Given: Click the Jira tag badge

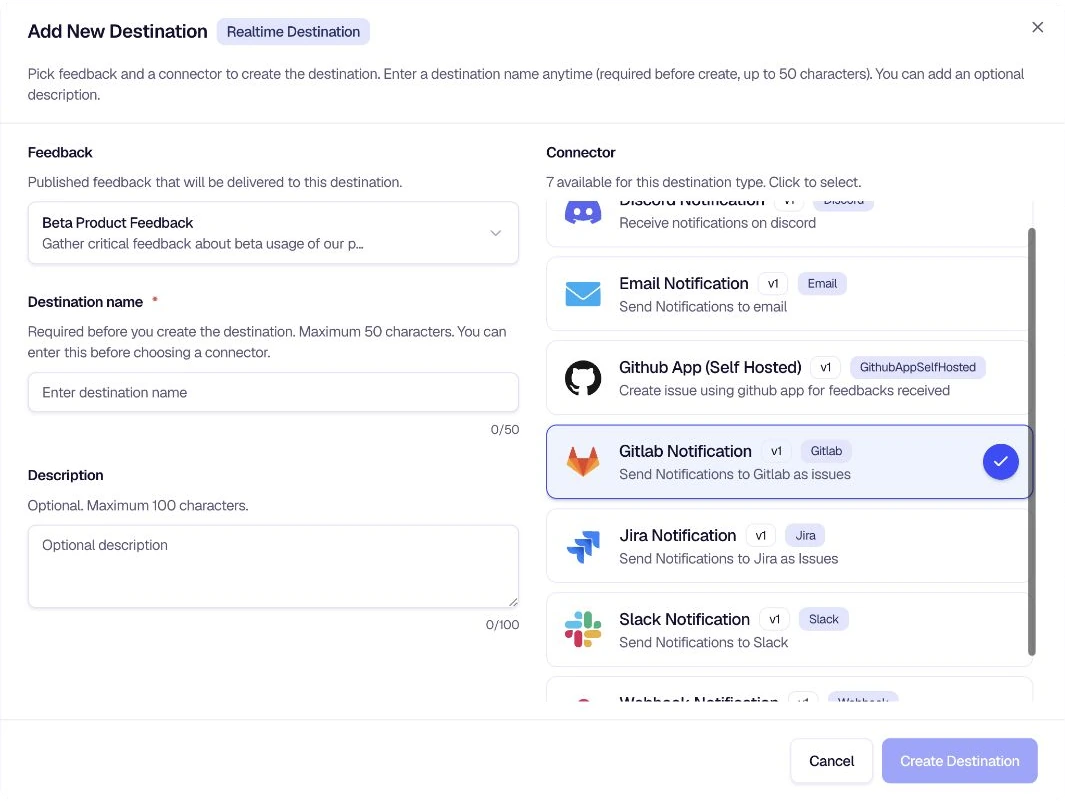Looking at the screenshot, I should tap(805, 535).
